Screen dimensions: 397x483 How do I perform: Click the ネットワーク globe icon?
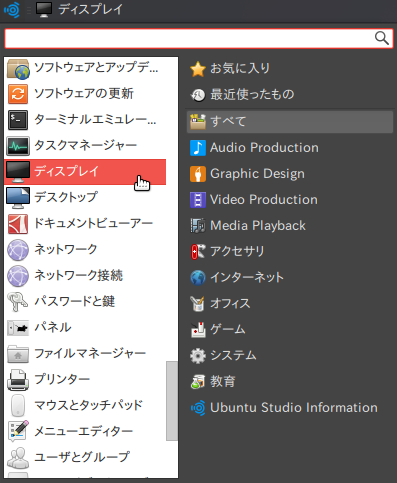pyautogui.click(x=18, y=250)
